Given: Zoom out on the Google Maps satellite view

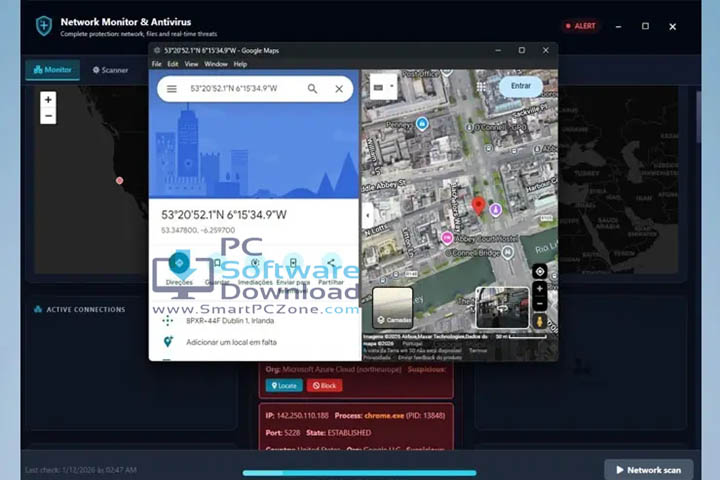Looking at the screenshot, I should [540, 304].
